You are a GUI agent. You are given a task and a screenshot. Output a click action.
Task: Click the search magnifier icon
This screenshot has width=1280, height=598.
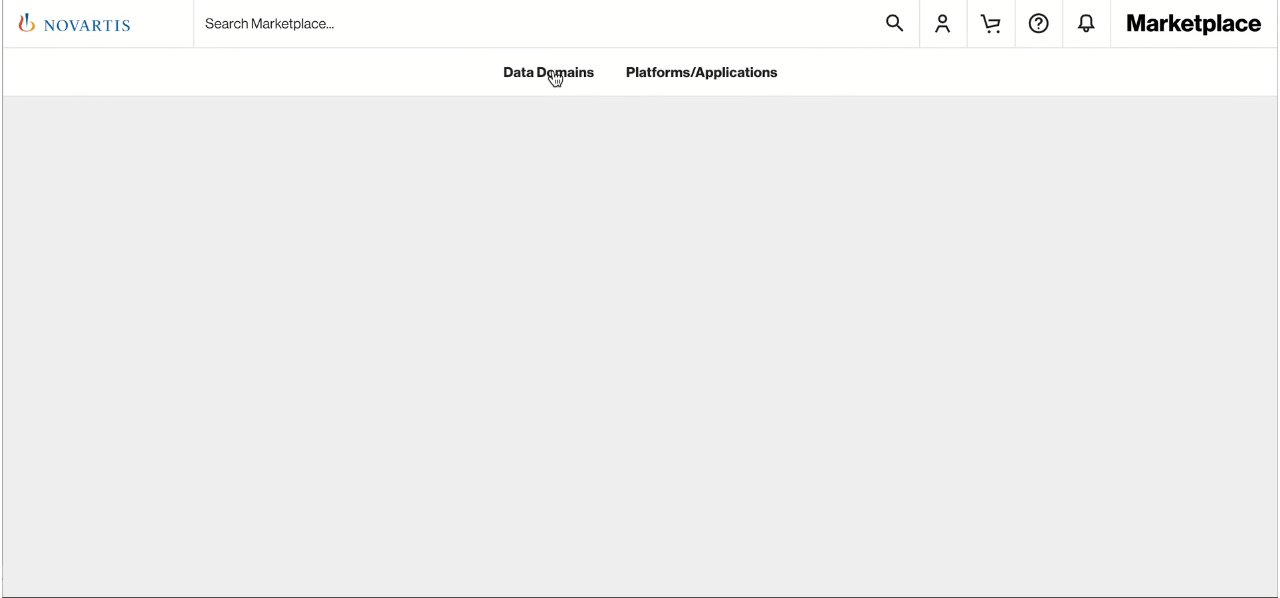(x=895, y=23)
